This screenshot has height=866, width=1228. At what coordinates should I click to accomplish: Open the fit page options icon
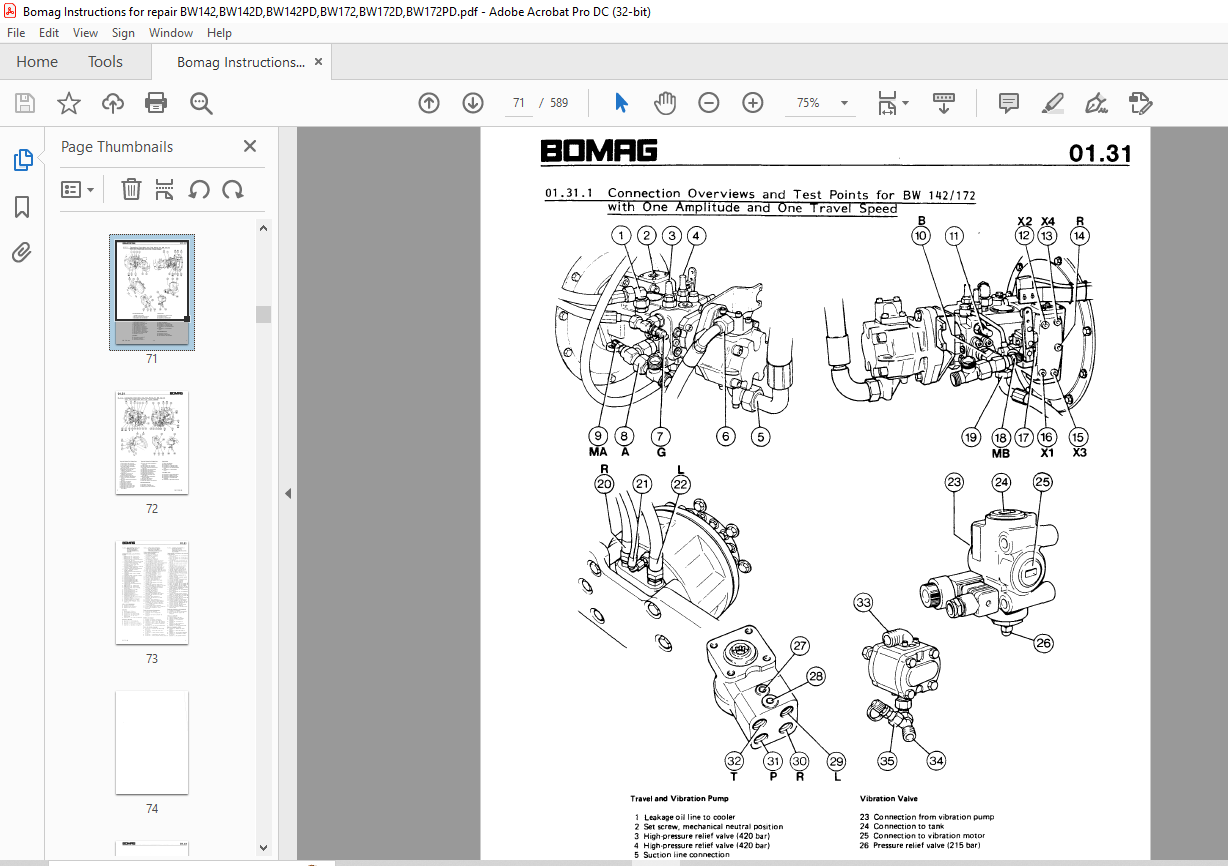coord(892,103)
